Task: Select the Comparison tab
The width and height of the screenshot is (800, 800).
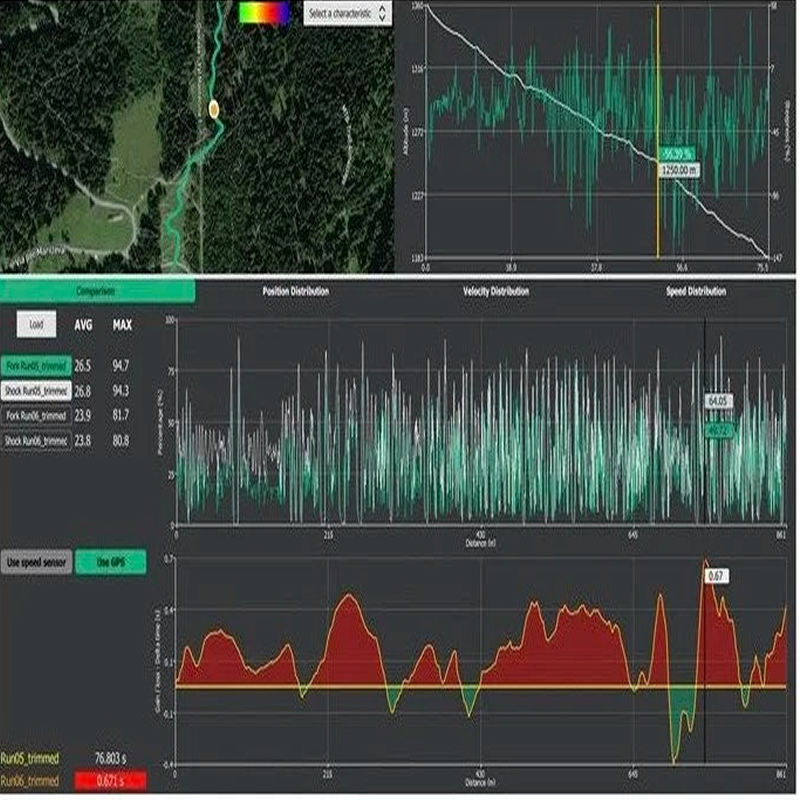Action: point(97,292)
